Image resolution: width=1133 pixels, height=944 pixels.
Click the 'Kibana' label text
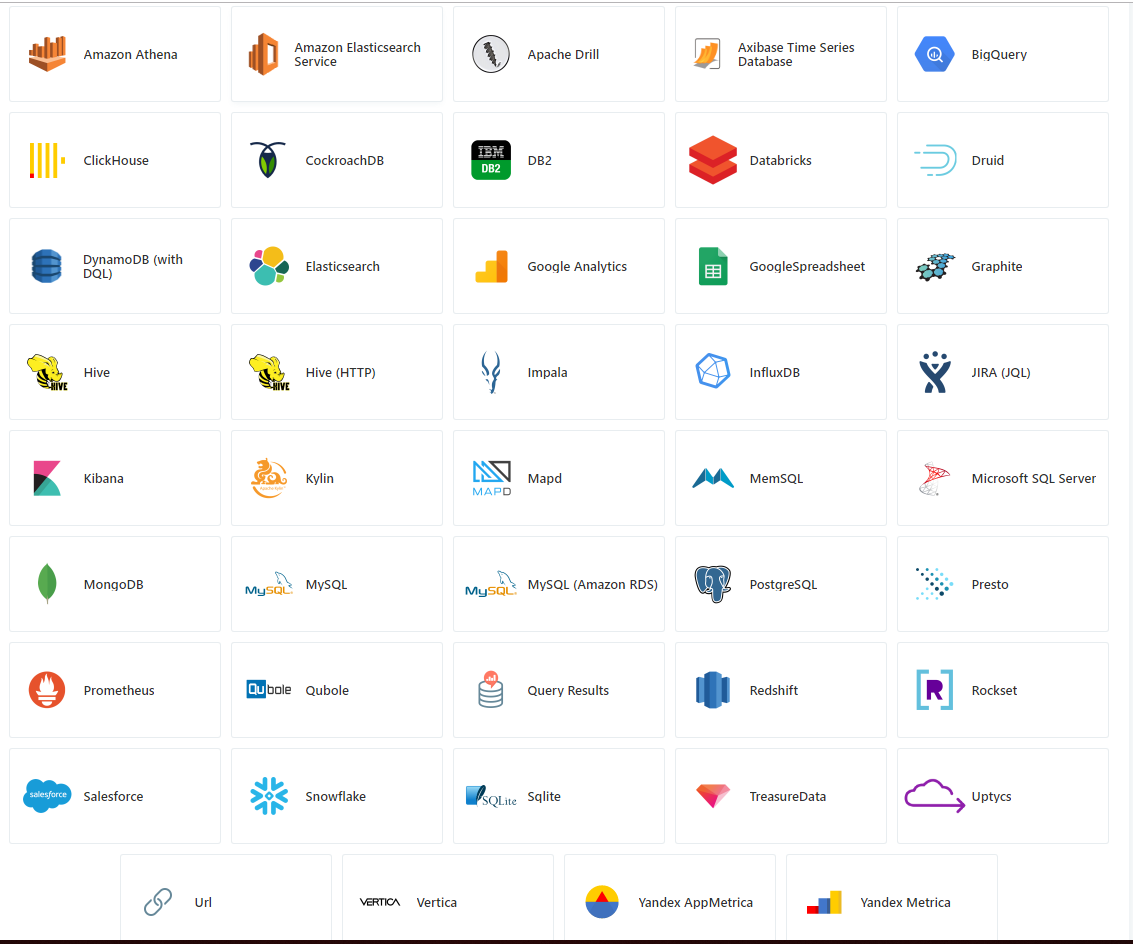click(x=103, y=479)
